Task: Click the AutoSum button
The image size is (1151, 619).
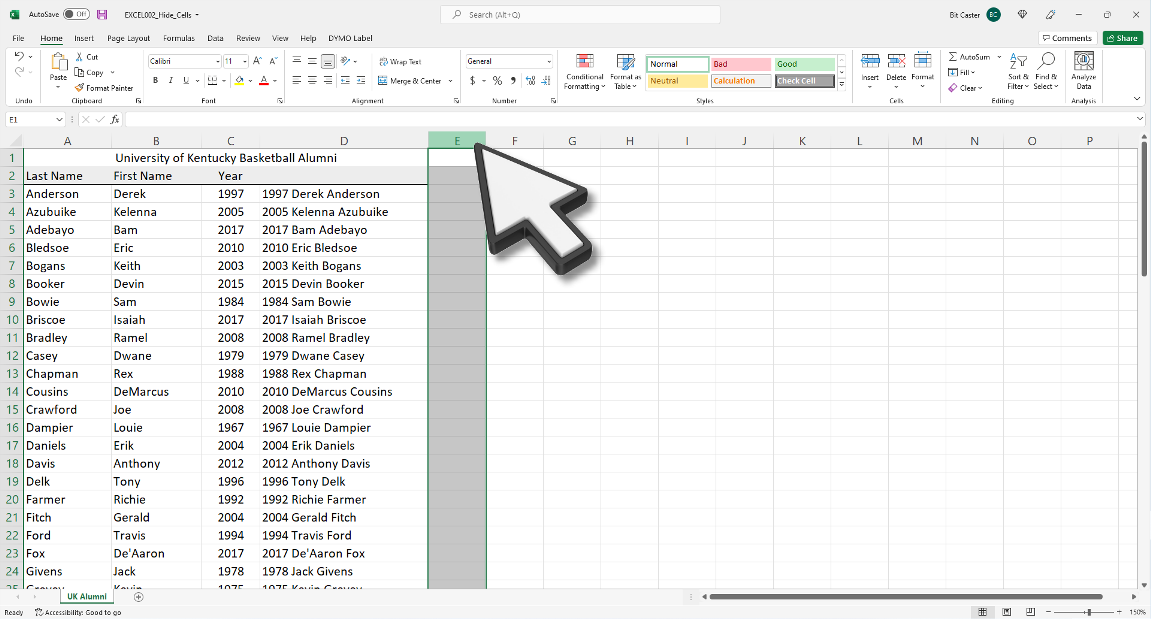Action: [x=969, y=57]
